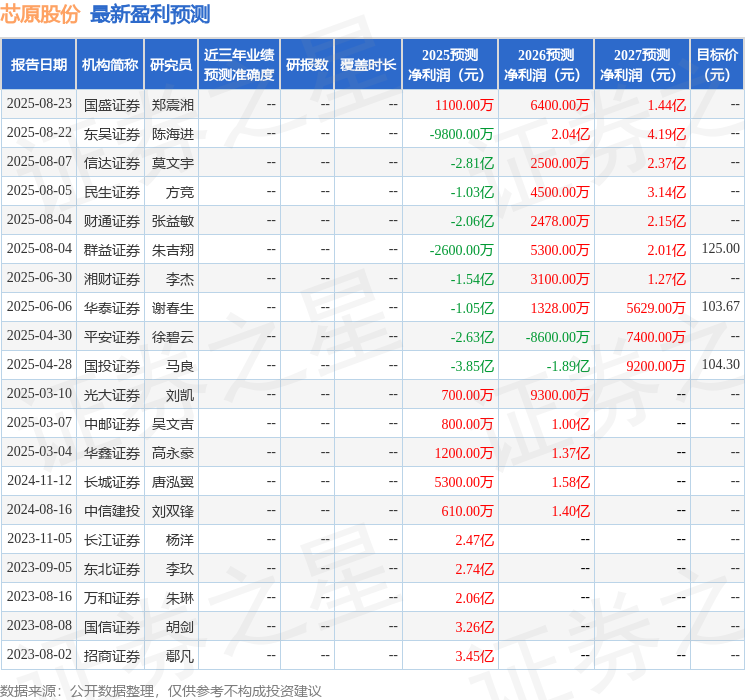Click the 3.14亿 forecast value
Image resolution: width=745 pixels, height=700 pixels.
666,192
